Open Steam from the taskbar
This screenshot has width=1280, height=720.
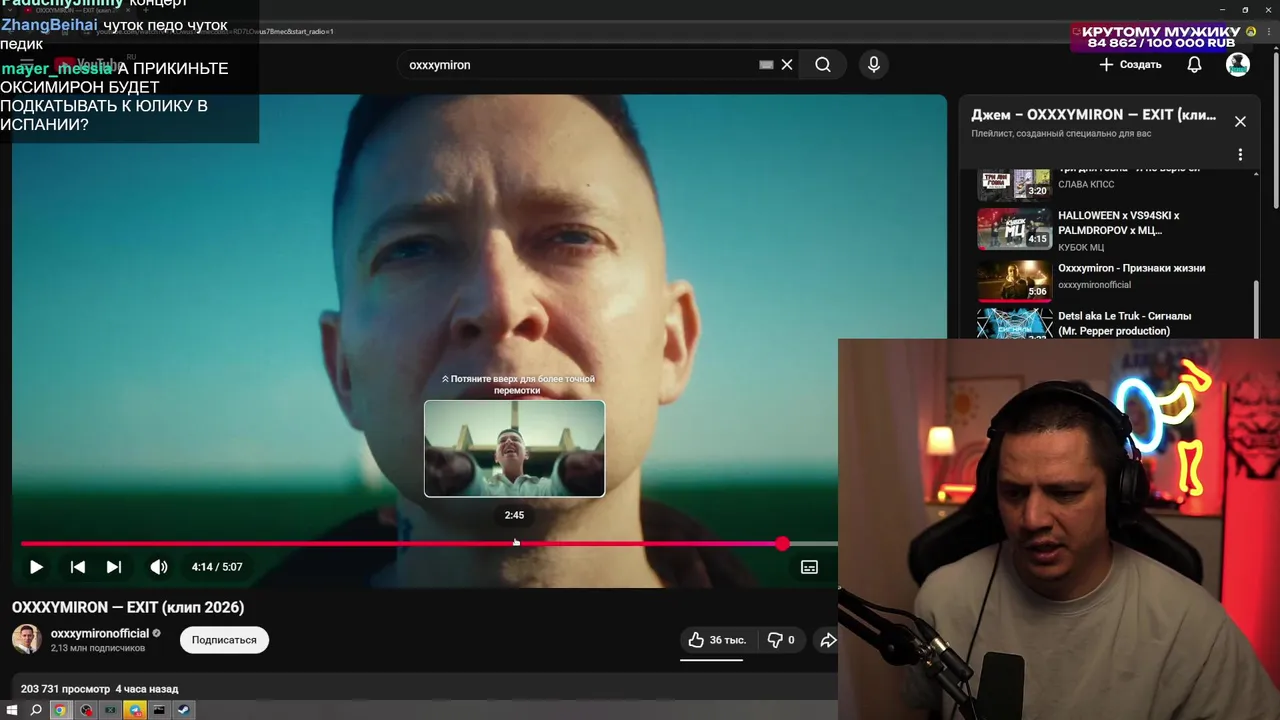(184, 710)
